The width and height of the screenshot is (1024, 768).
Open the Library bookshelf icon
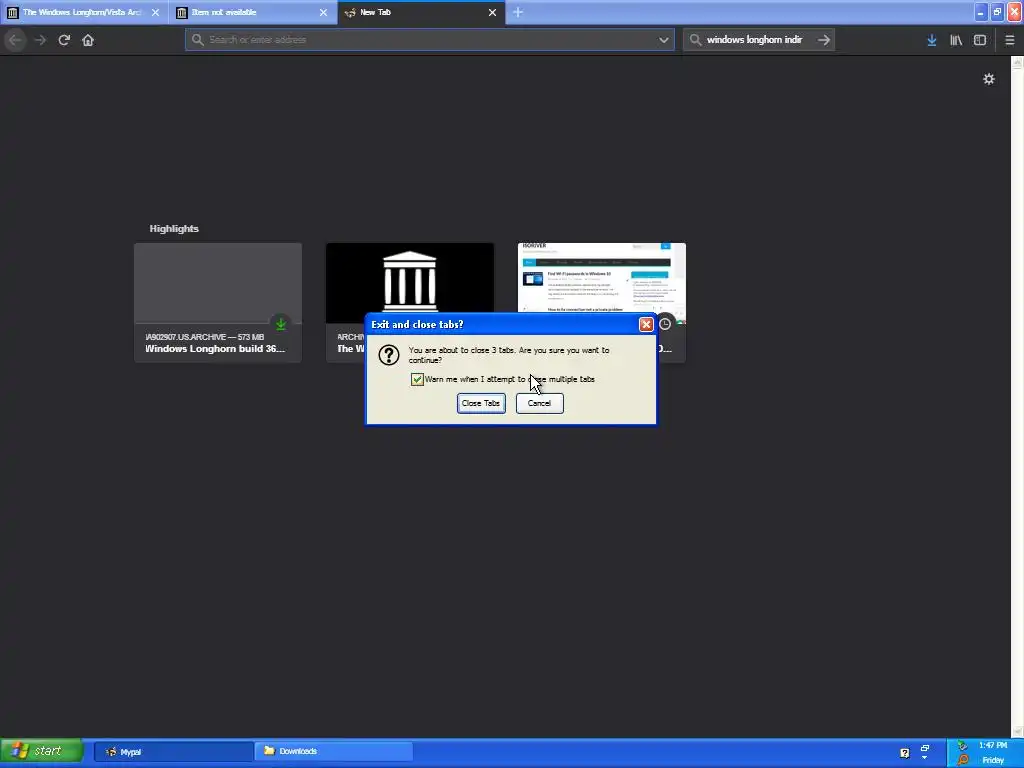click(956, 40)
